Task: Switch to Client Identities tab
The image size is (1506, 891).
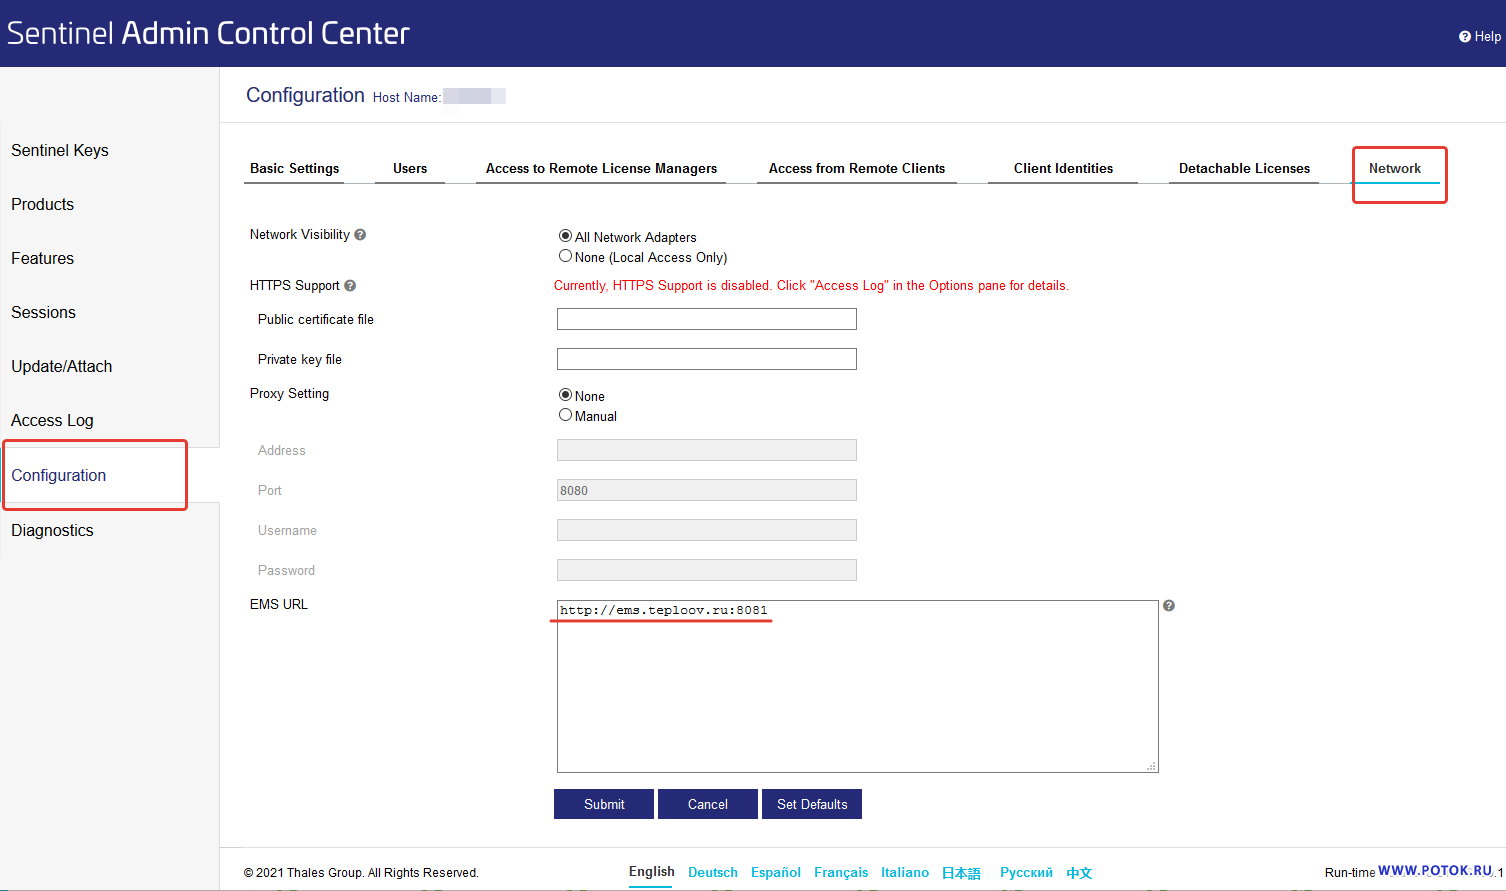Action: pyautogui.click(x=1063, y=168)
